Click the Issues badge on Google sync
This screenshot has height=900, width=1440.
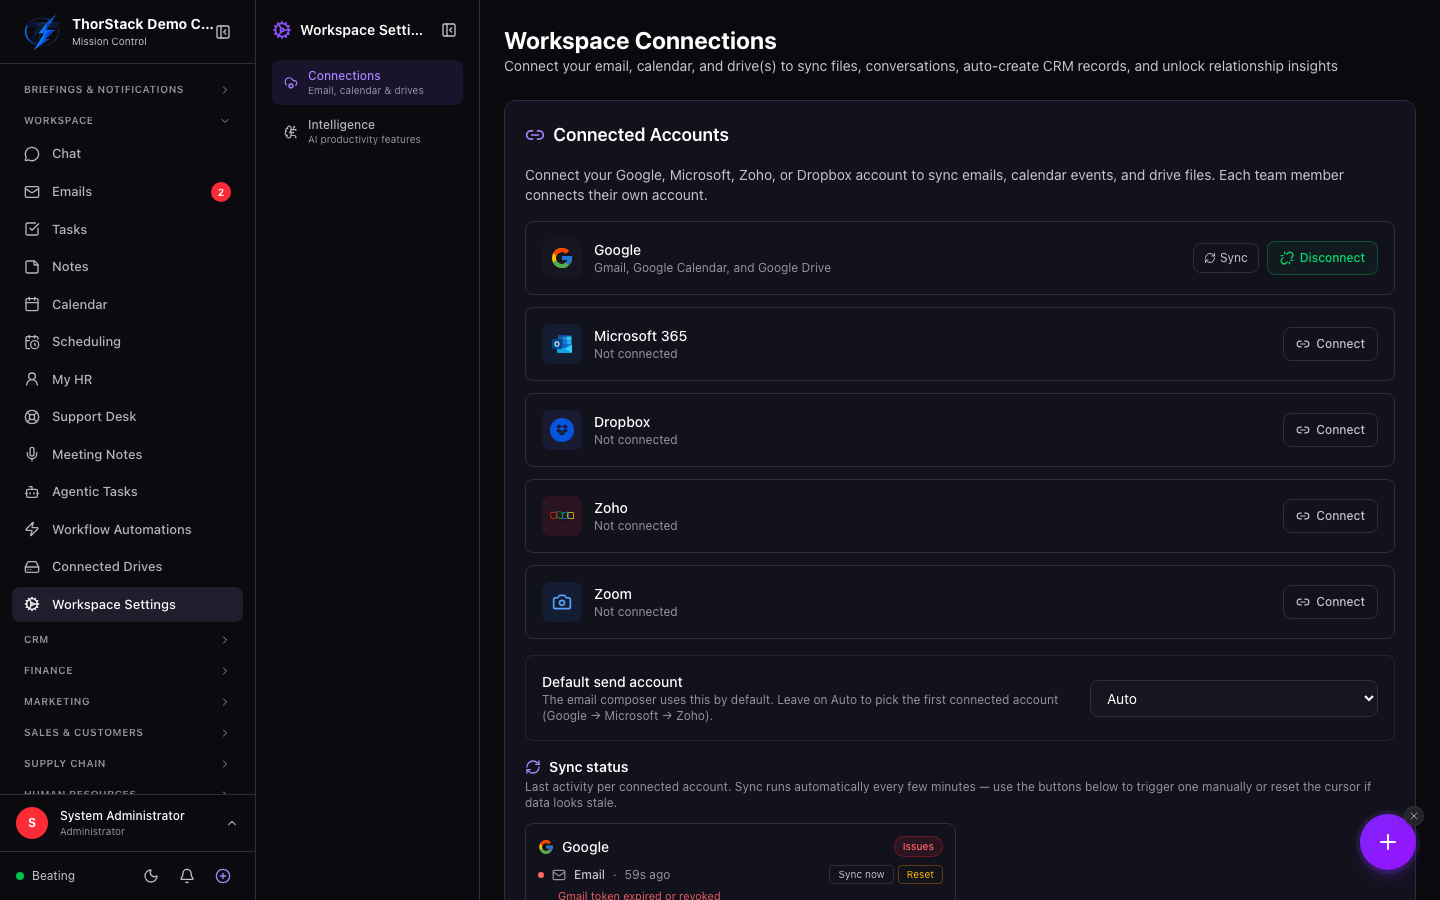pos(918,847)
